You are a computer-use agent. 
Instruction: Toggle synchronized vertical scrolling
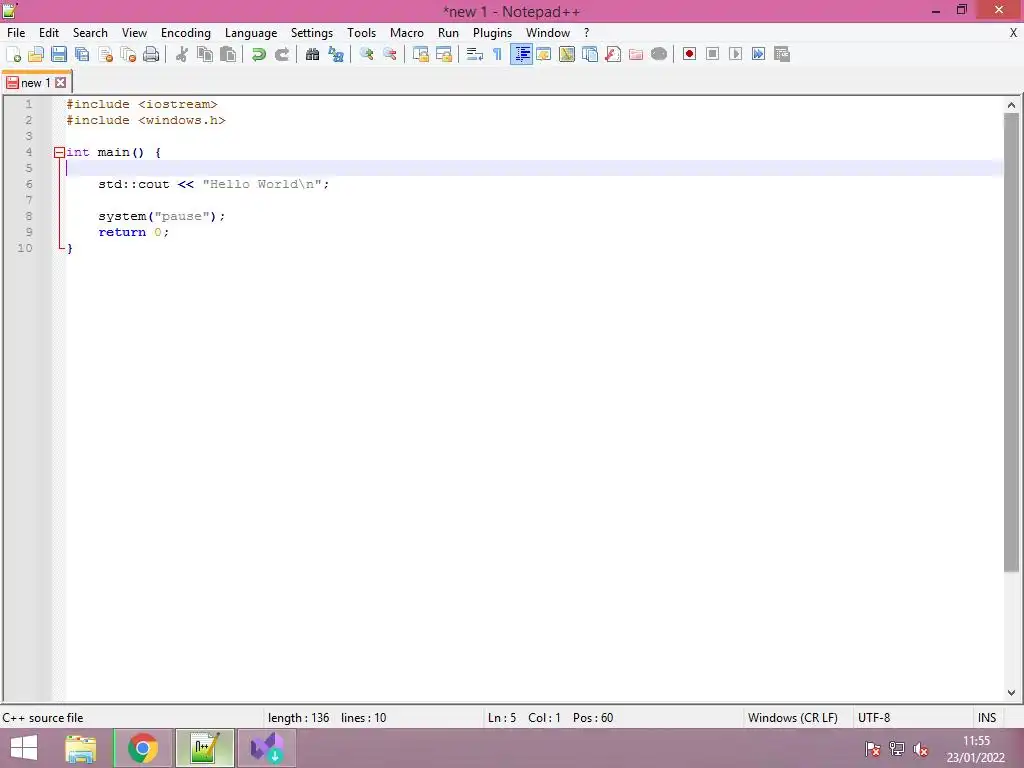point(421,54)
